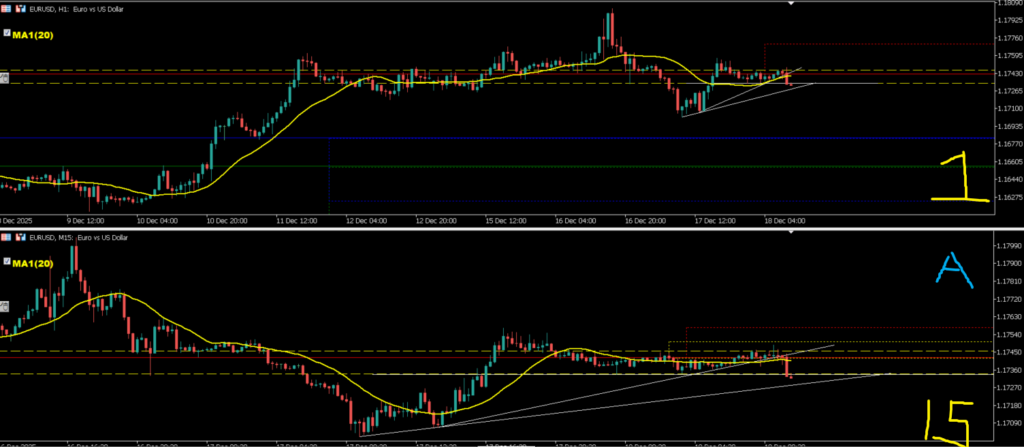Click the yellow hand-drawn "15" annotation
The width and height of the screenshot is (1024, 447).
(946, 423)
